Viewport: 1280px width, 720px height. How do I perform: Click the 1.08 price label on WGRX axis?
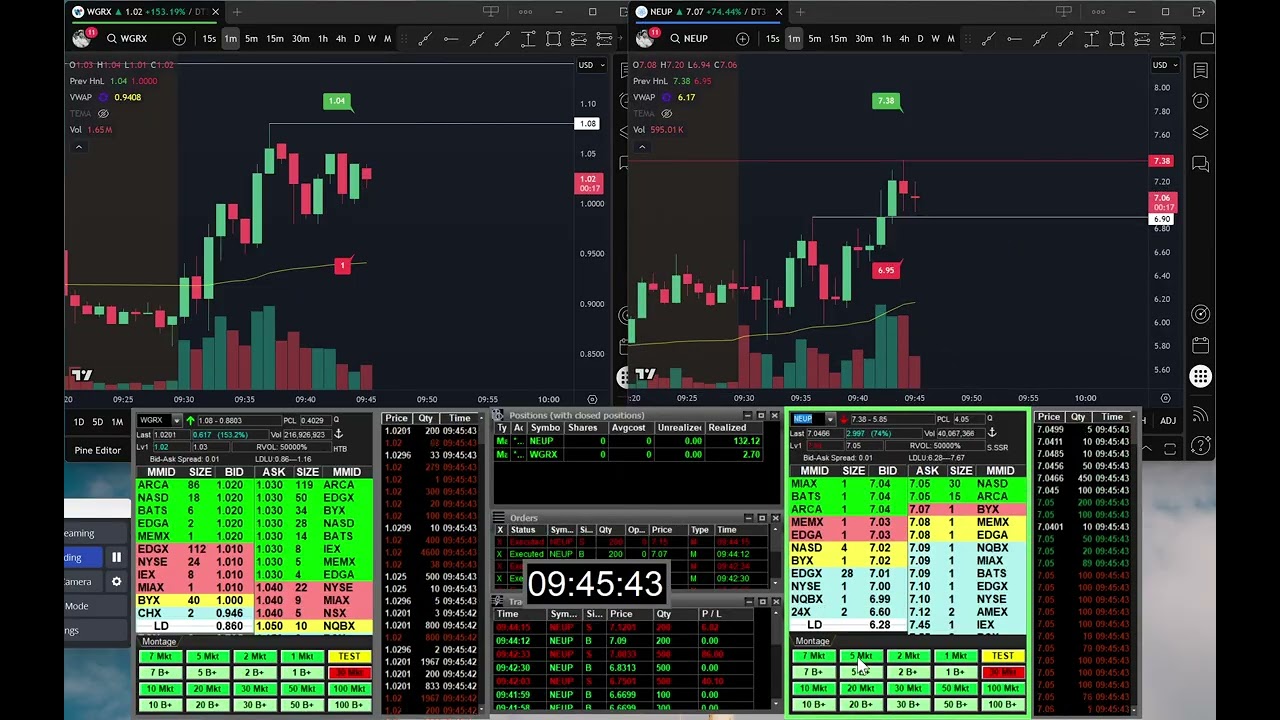587,124
